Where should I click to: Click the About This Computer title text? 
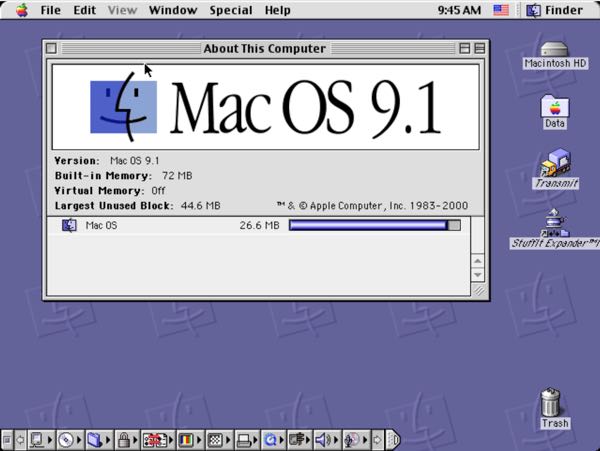coord(264,49)
